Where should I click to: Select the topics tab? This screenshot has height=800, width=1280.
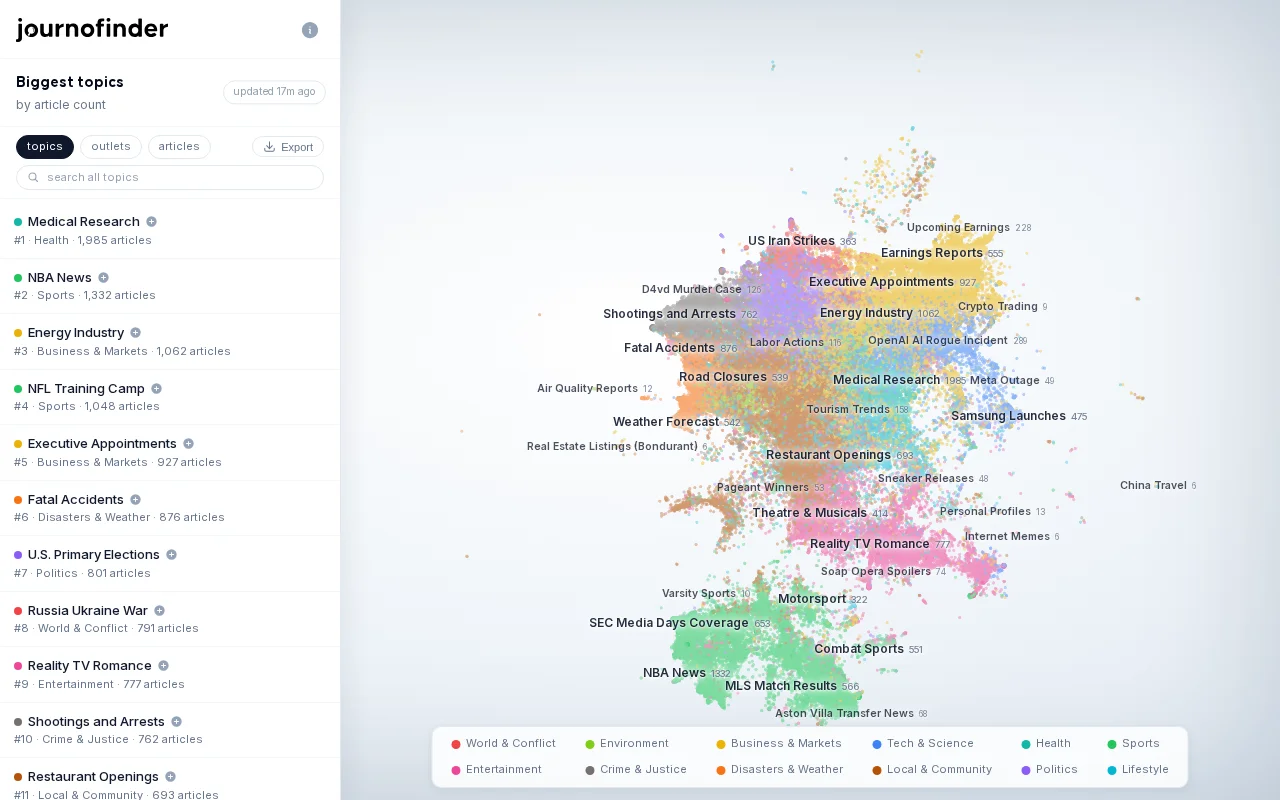tap(45, 147)
